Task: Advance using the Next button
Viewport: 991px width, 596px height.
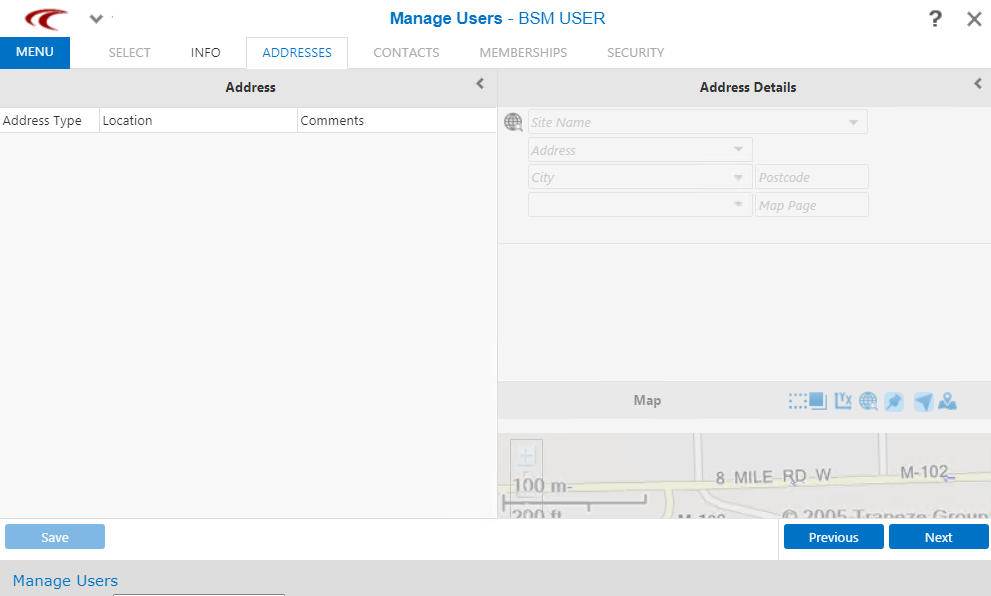Action: coord(938,536)
